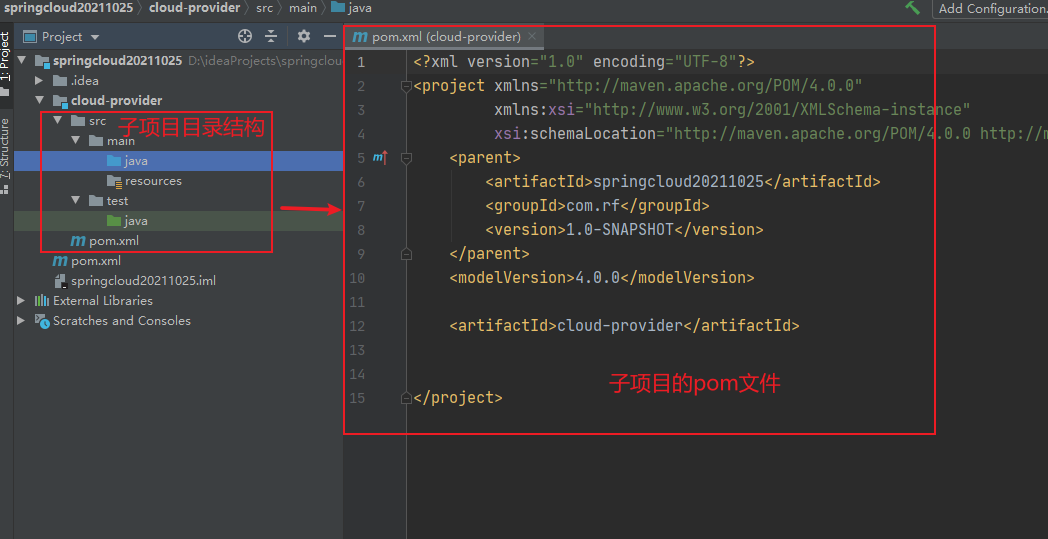Expand the .idea folder
Image resolution: width=1048 pixels, height=539 pixels.
[39, 80]
